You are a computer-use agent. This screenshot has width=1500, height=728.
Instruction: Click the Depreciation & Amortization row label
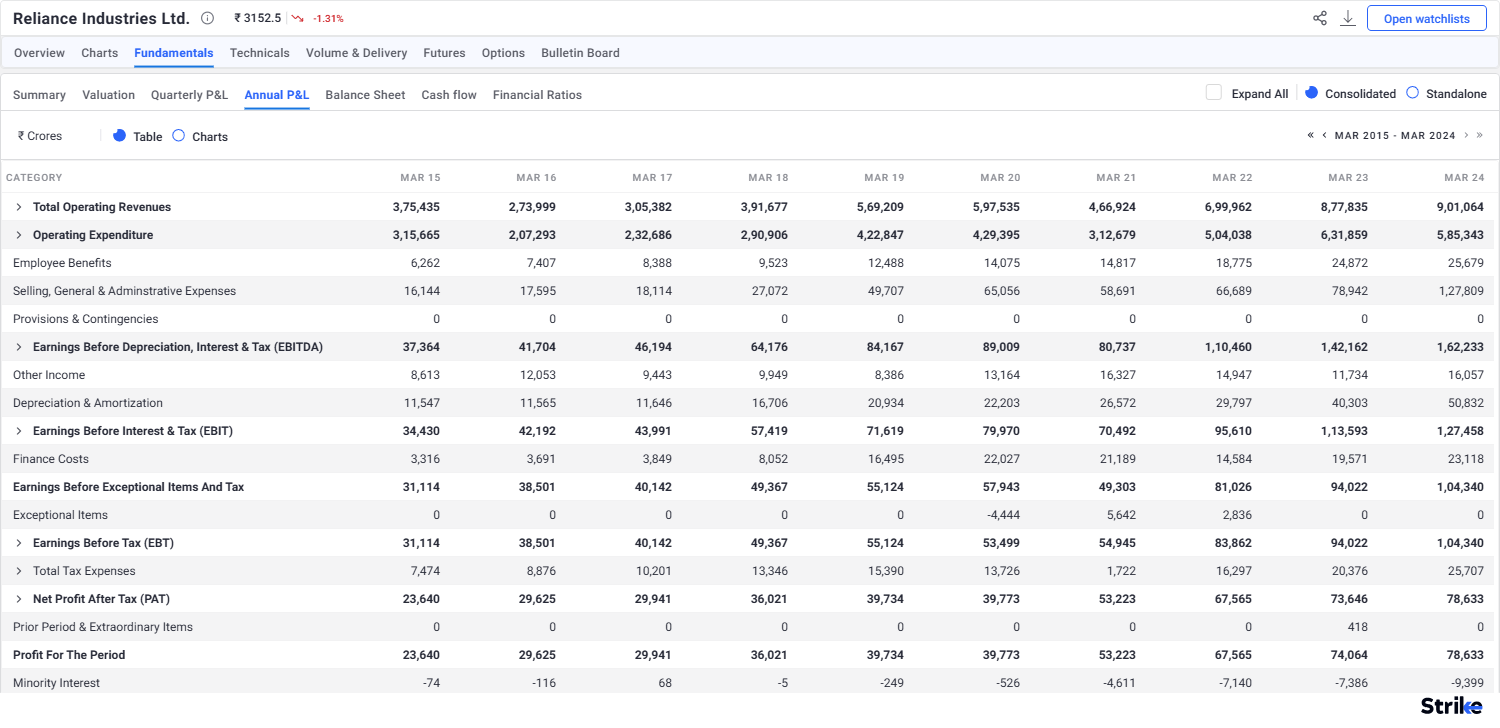(x=88, y=403)
